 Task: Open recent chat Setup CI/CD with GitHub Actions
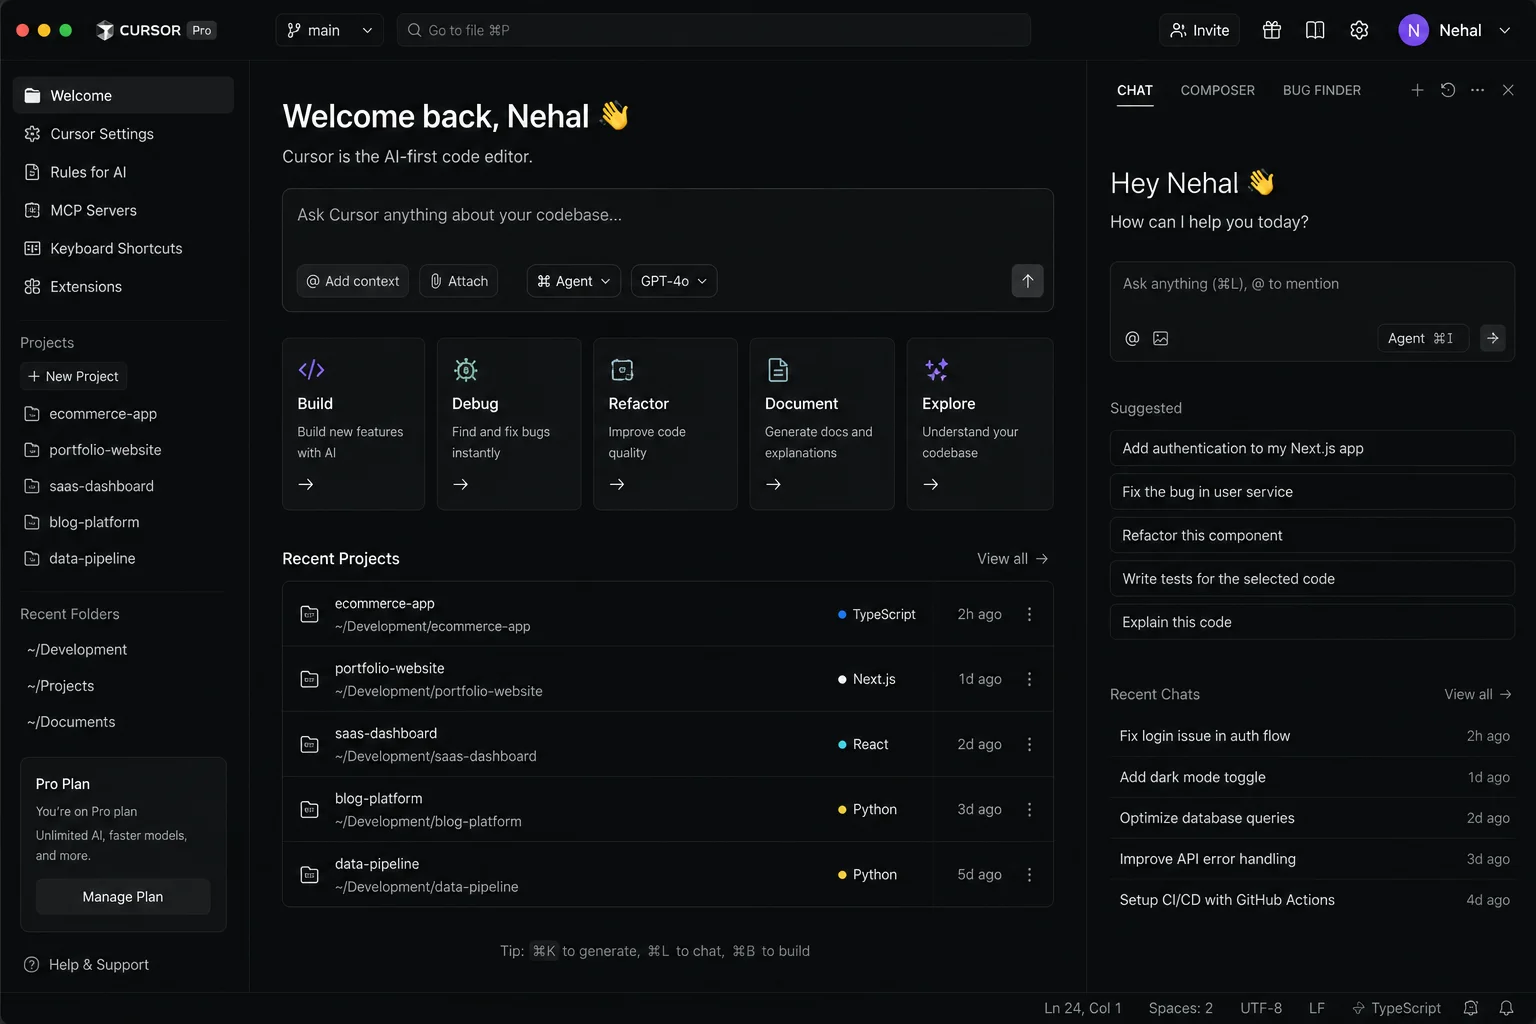click(1312, 900)
